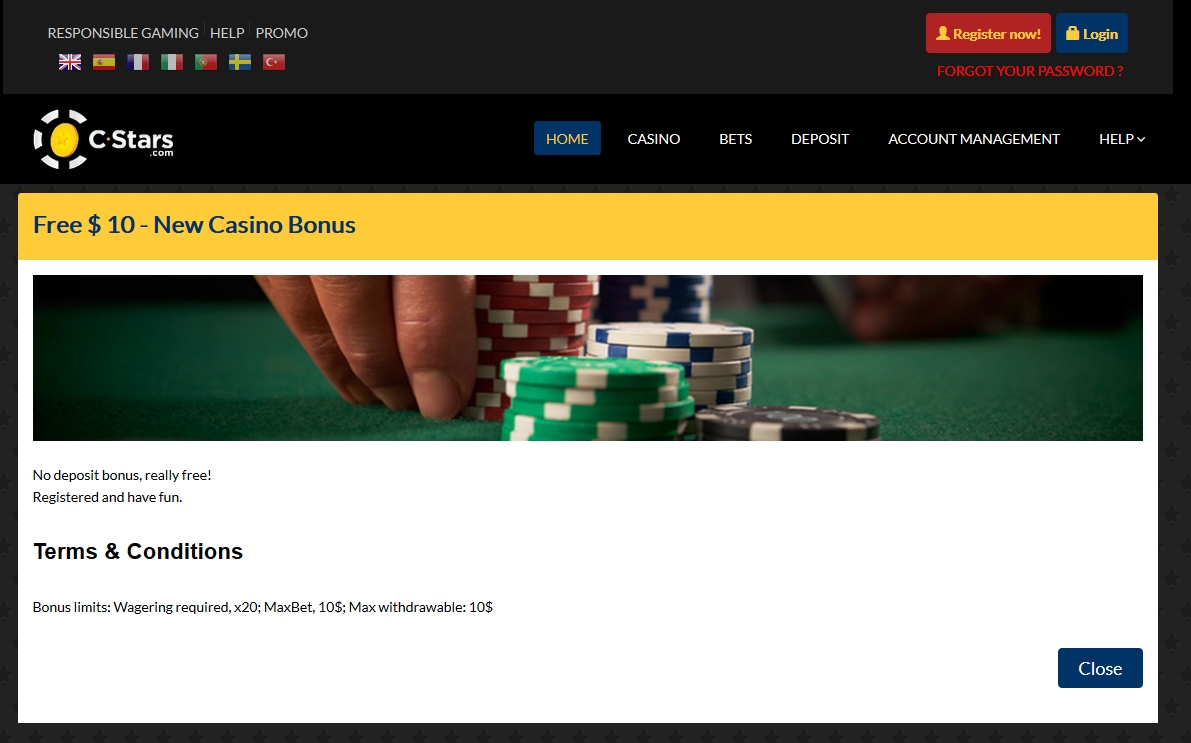1191x743 pixels.
Task: Click the C-Stars logo
Action: (x=103, y=139)
